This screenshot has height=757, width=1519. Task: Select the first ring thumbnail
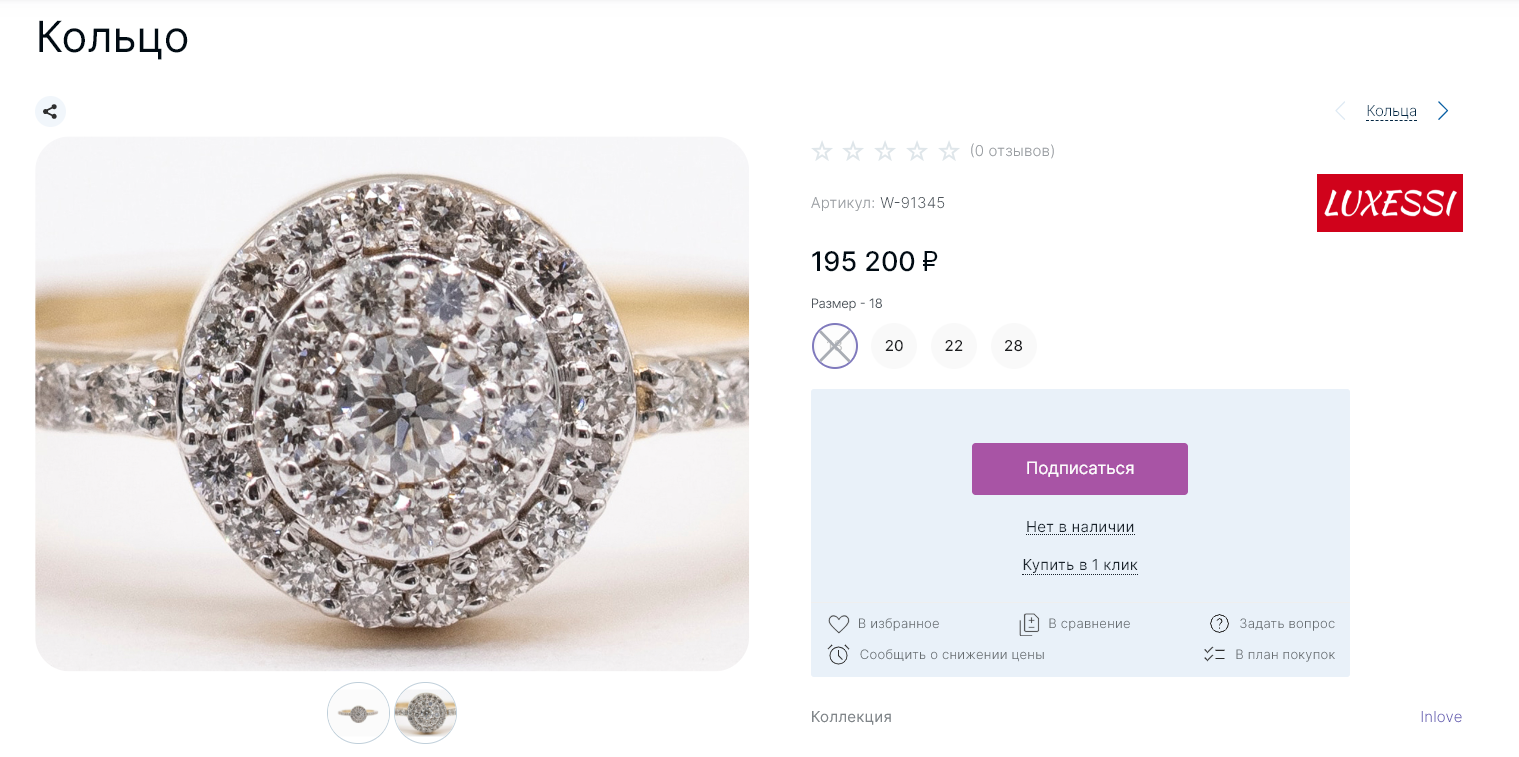tap(358, 713)
